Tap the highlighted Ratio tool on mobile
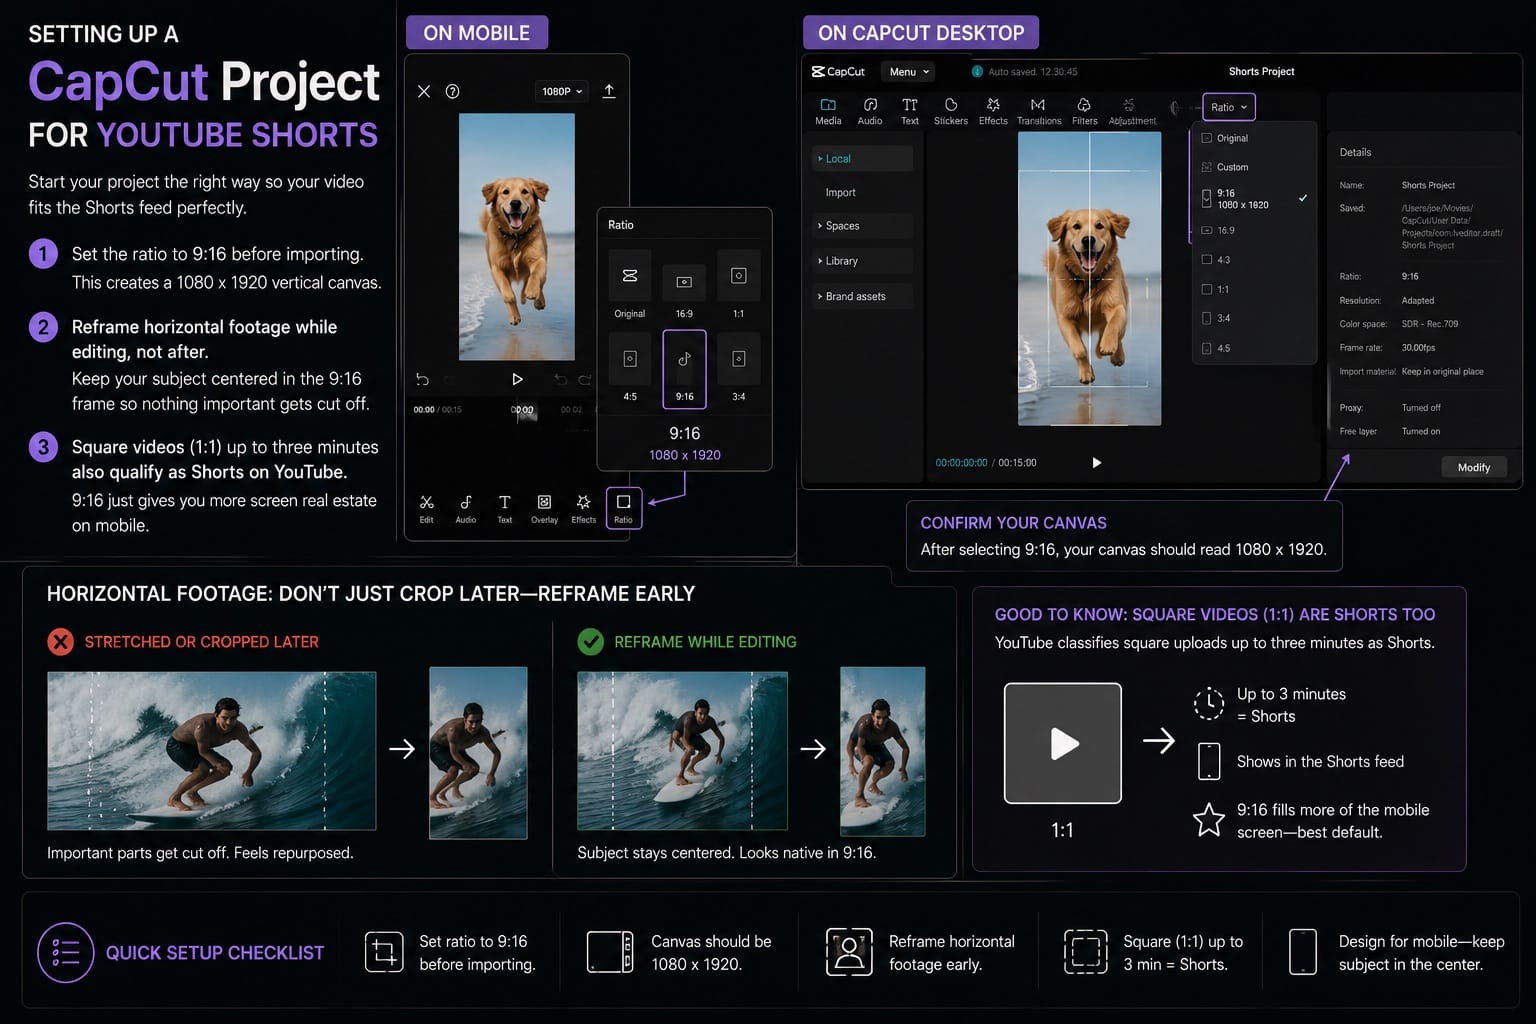 (x=624, y=508)
